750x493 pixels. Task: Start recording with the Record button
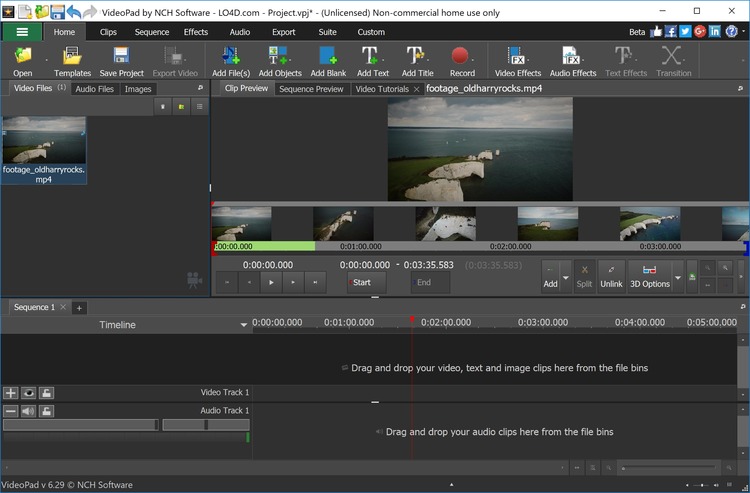click(462, 61)
